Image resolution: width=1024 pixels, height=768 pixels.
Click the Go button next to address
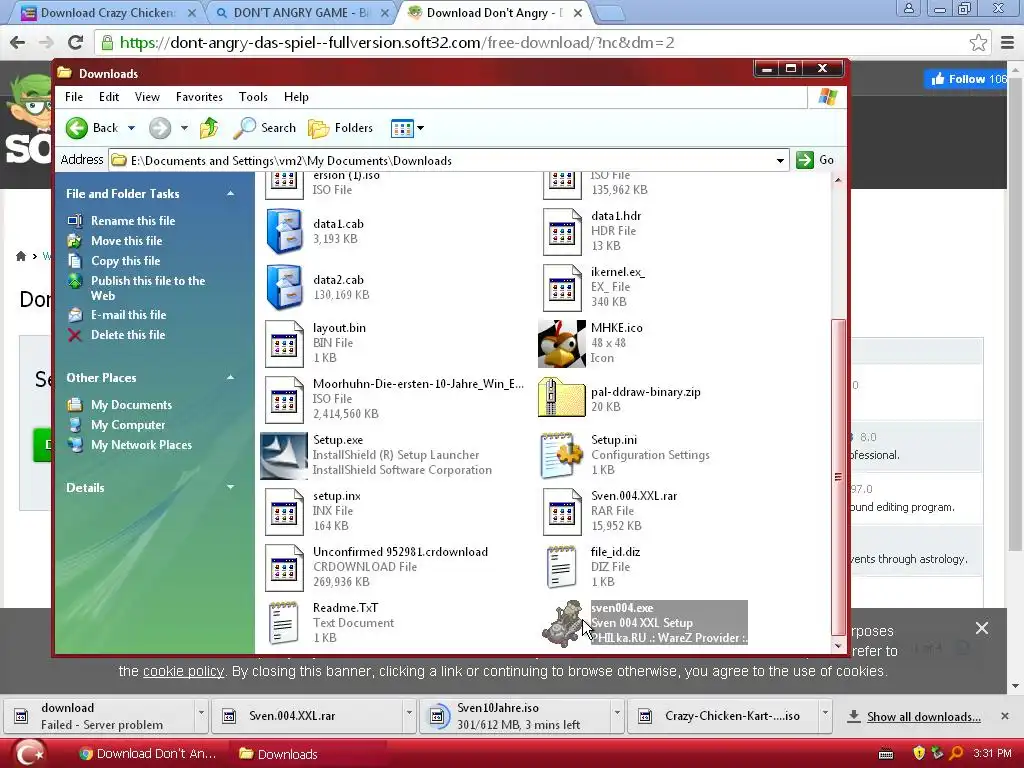816,160
